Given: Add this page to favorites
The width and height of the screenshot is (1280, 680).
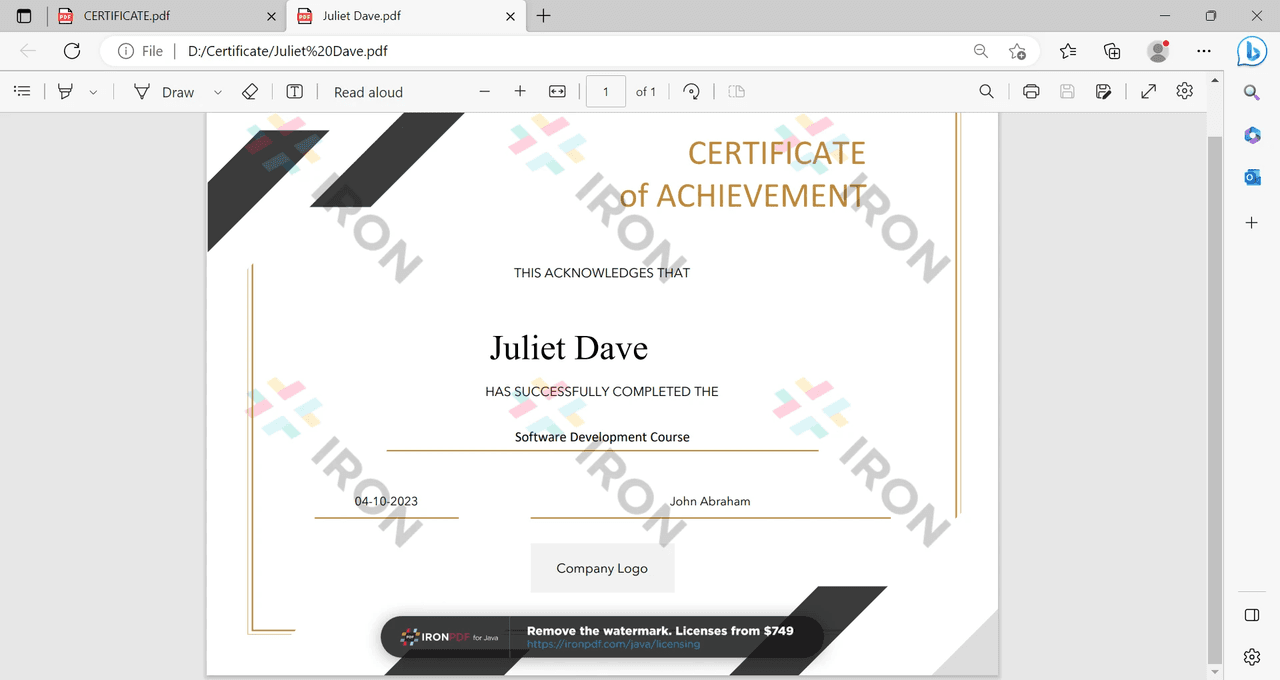Looking at the screenshot, I should 1017,51.
